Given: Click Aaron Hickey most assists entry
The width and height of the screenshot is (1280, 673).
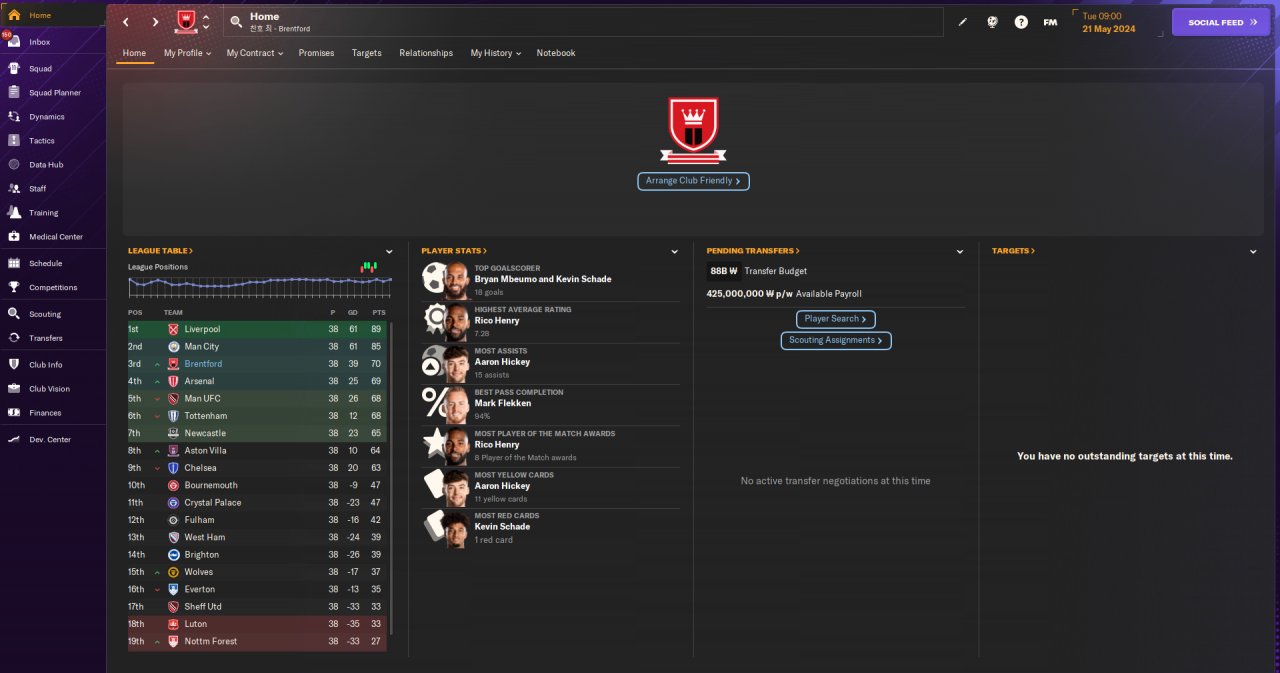Looking at the screenshot, I should pos(550,362).
